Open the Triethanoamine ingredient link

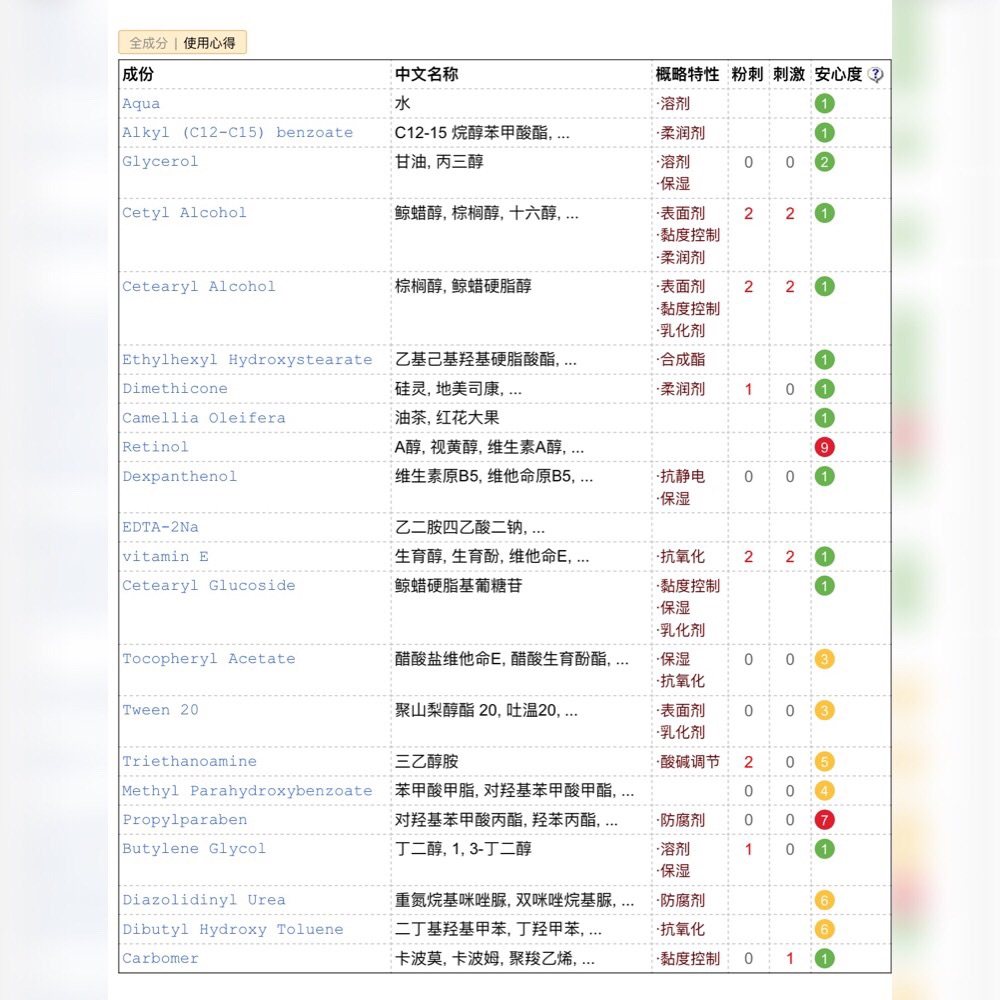pyautogui.click(x=189, y=761)
